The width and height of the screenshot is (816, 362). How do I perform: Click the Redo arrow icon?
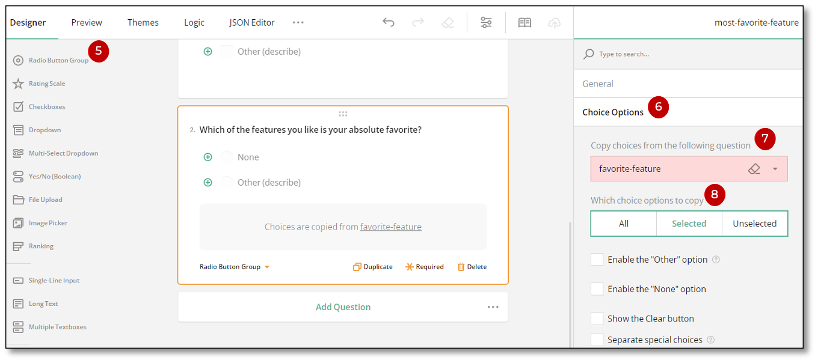point(418,22)
